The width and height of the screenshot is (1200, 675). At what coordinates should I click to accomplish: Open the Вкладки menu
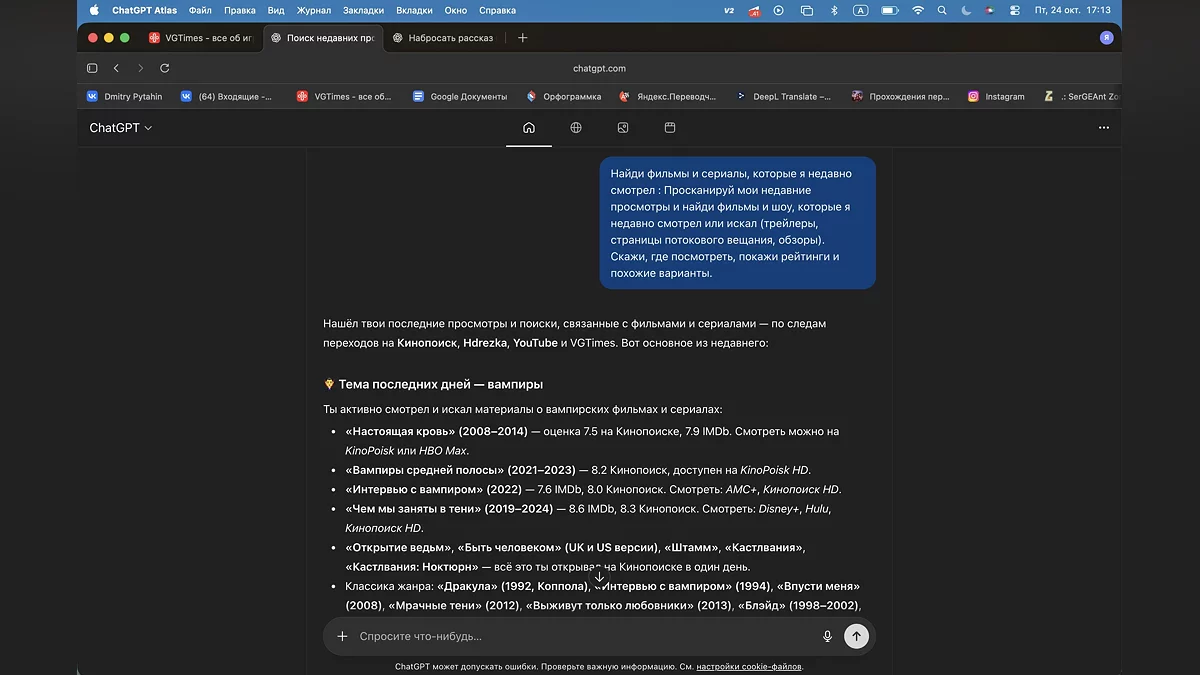pyautogui.click(x=414, y=10)
